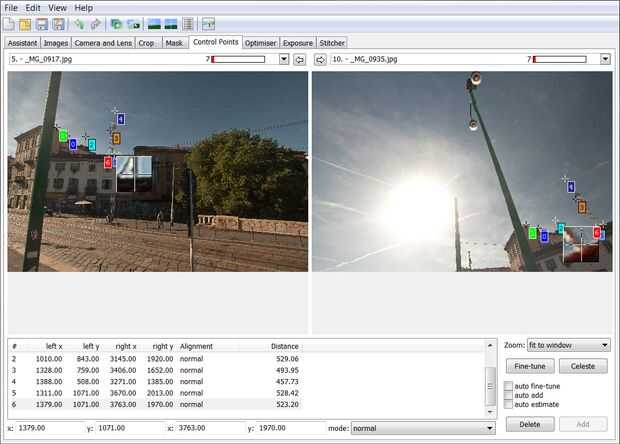620x444 pixels.
Task: Select green control point marker in right image
Action: [533, 233]
